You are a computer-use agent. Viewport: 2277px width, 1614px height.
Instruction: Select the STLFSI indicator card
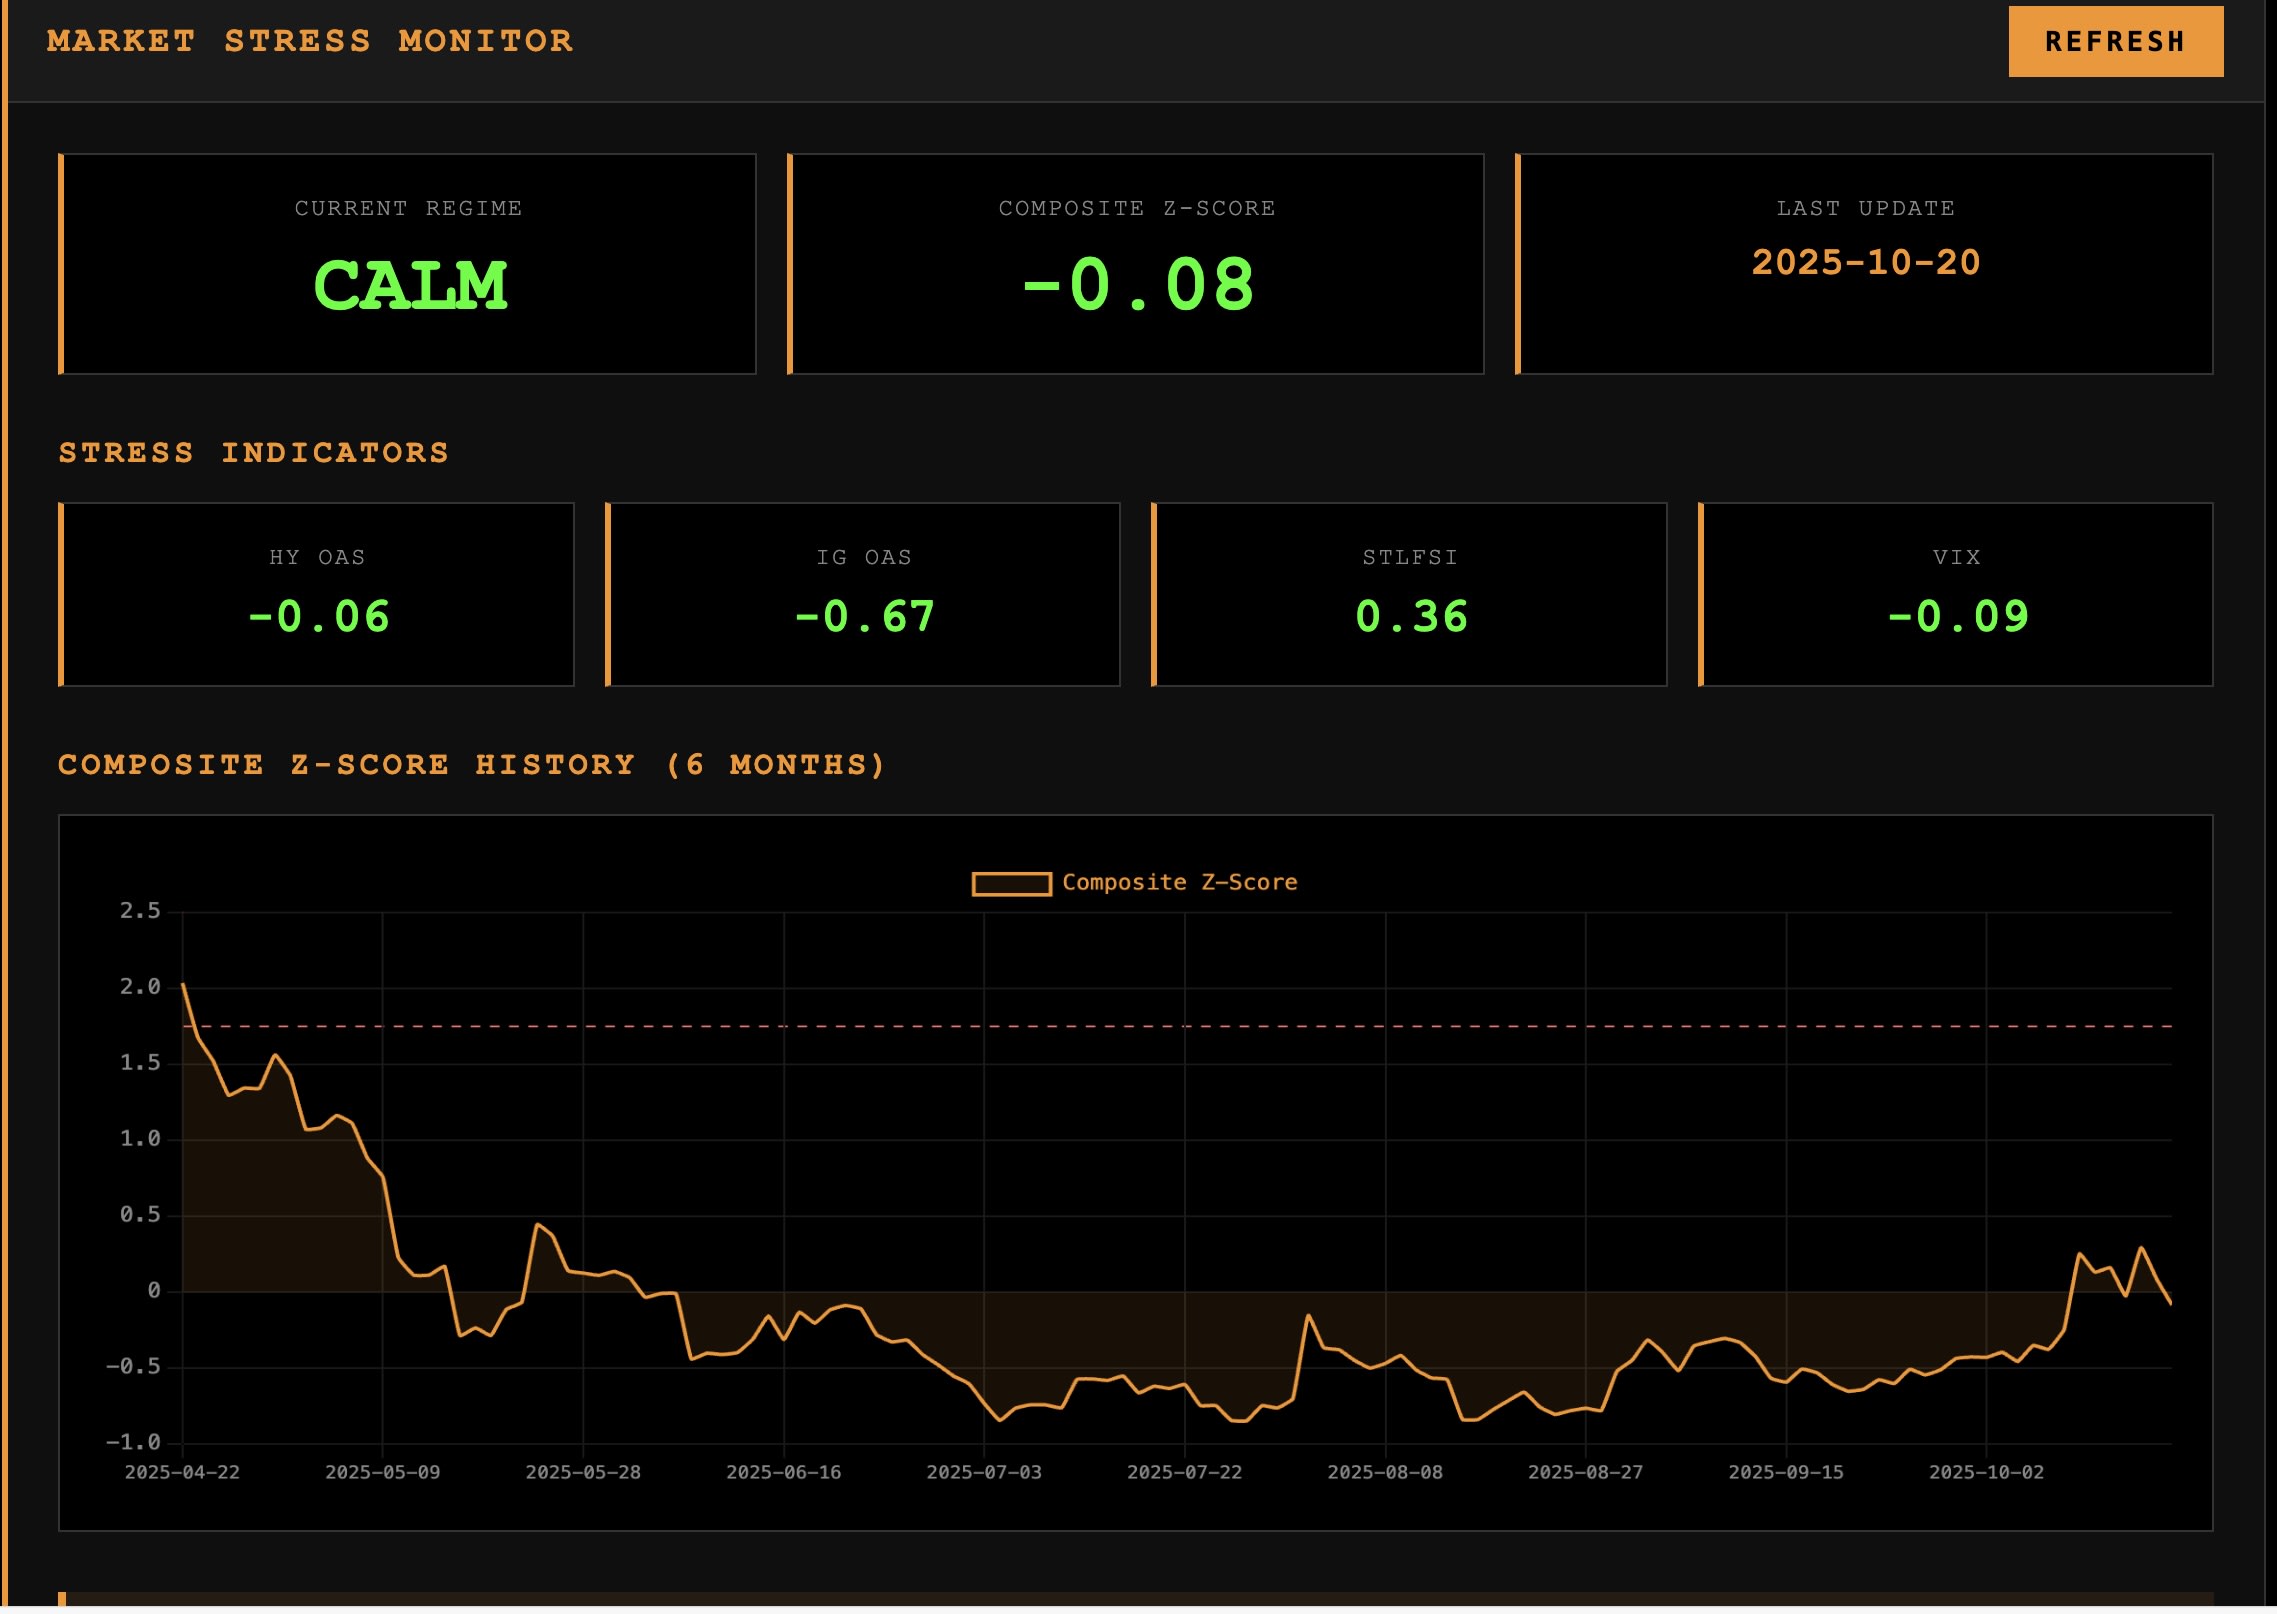(x=1410, y=595)
